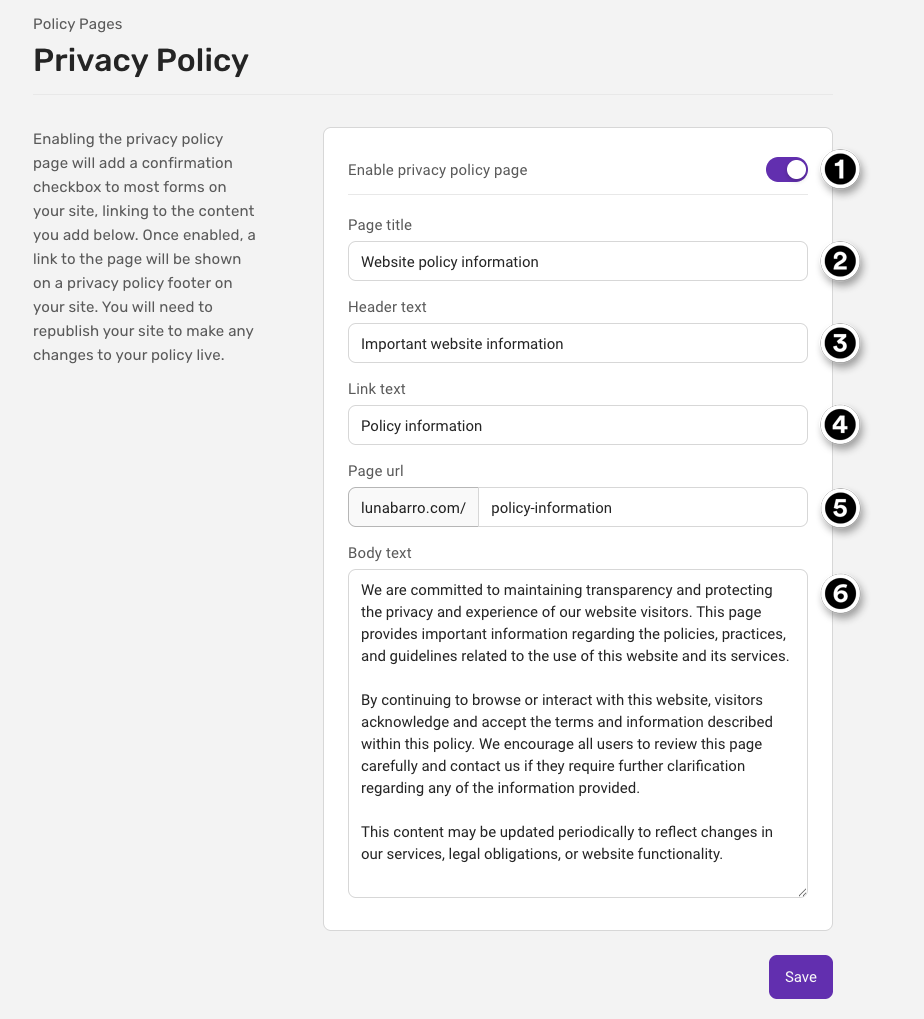Focus the Header text input
Viewport: 924px width, 1019px height.
578,343
